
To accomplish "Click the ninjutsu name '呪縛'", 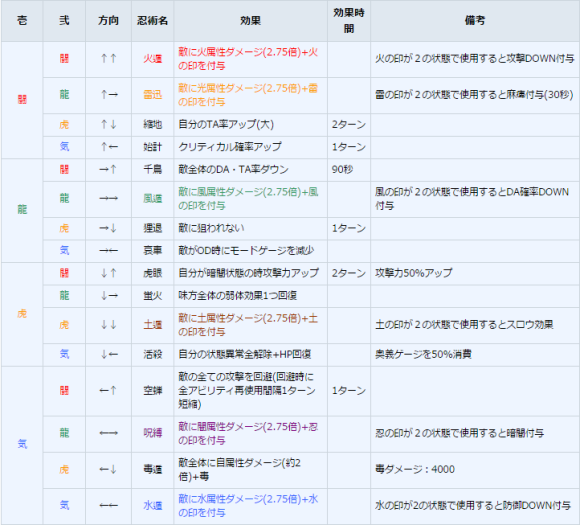I will coord(152,433).
